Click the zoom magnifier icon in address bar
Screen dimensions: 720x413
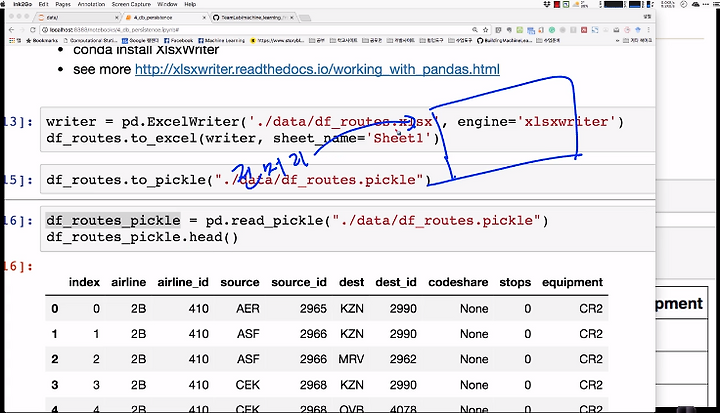coord(475,30)
